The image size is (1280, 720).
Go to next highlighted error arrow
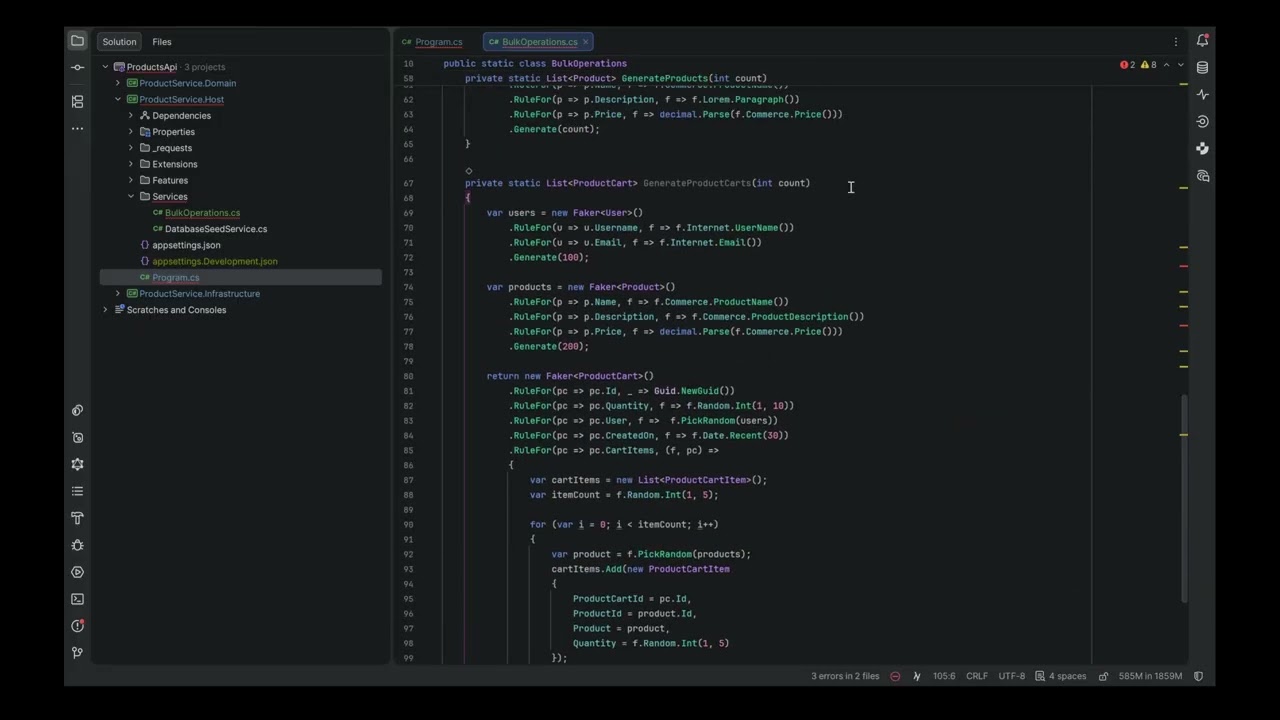click(1180, 65)
